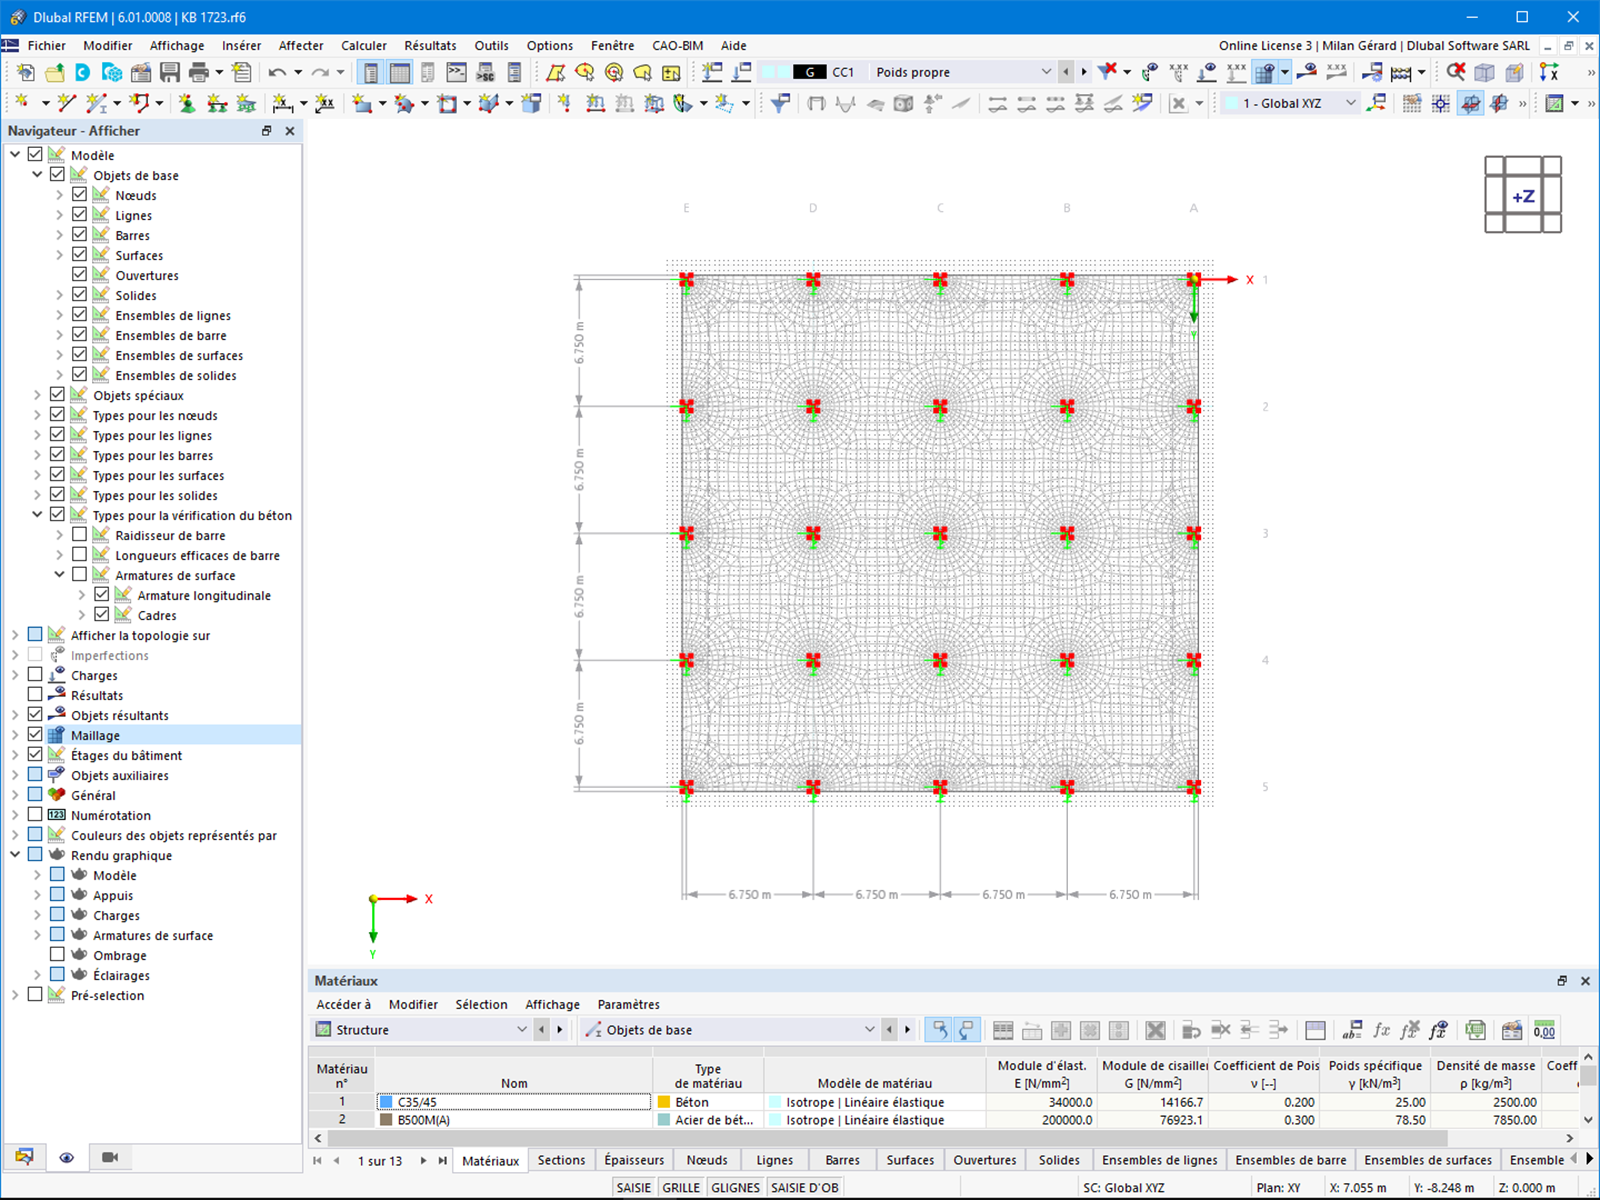Collapse the Armatures de surface node

(x=59, y=575)
